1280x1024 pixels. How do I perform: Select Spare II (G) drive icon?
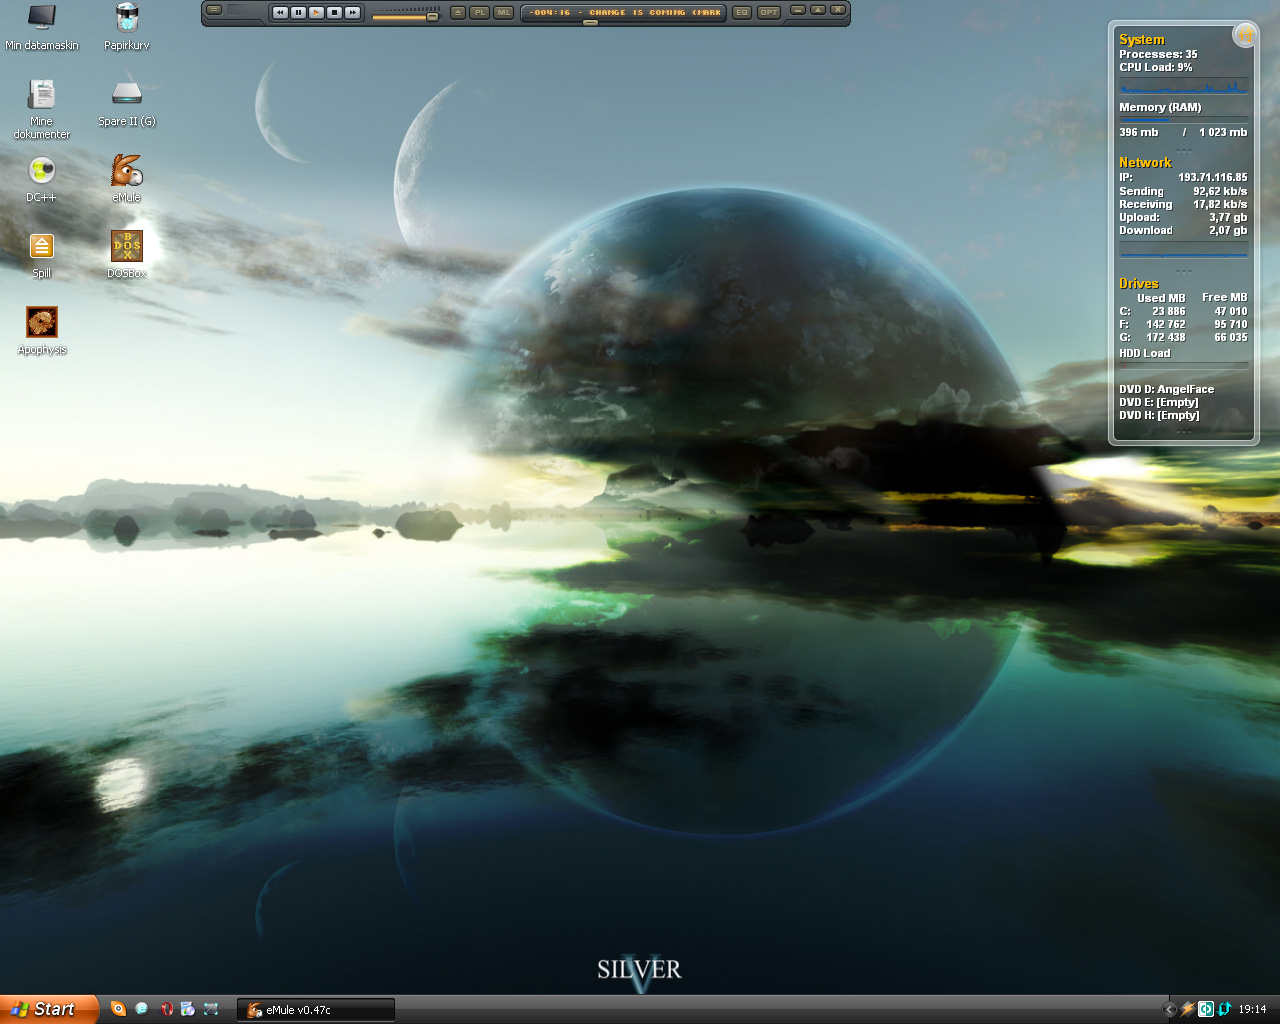point(127,103)
